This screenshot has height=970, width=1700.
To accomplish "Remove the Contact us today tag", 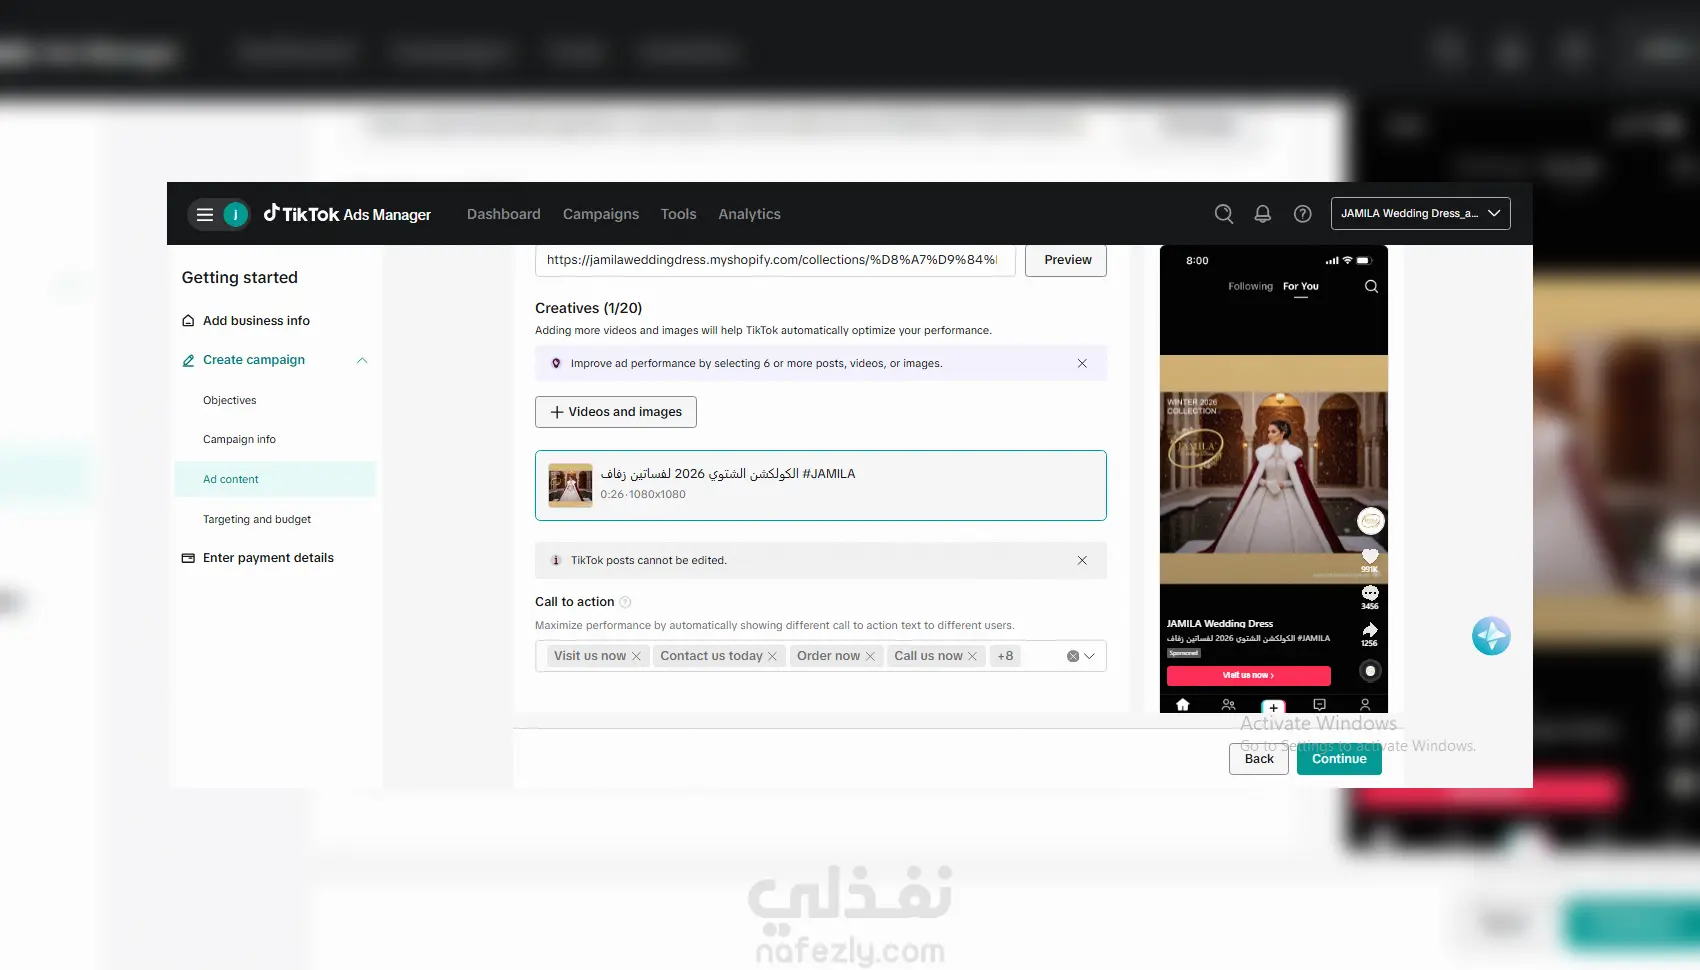I will [772, 656].
